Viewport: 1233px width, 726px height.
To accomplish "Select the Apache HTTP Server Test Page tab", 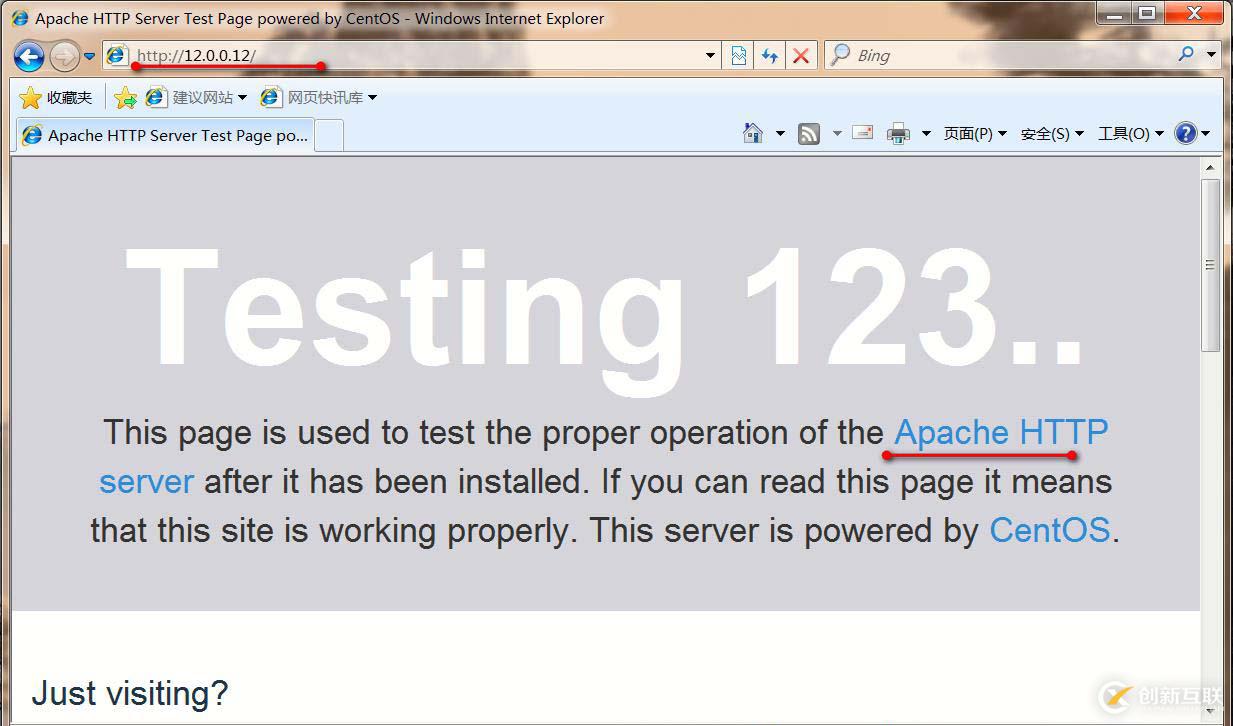I will coord(165,135).
